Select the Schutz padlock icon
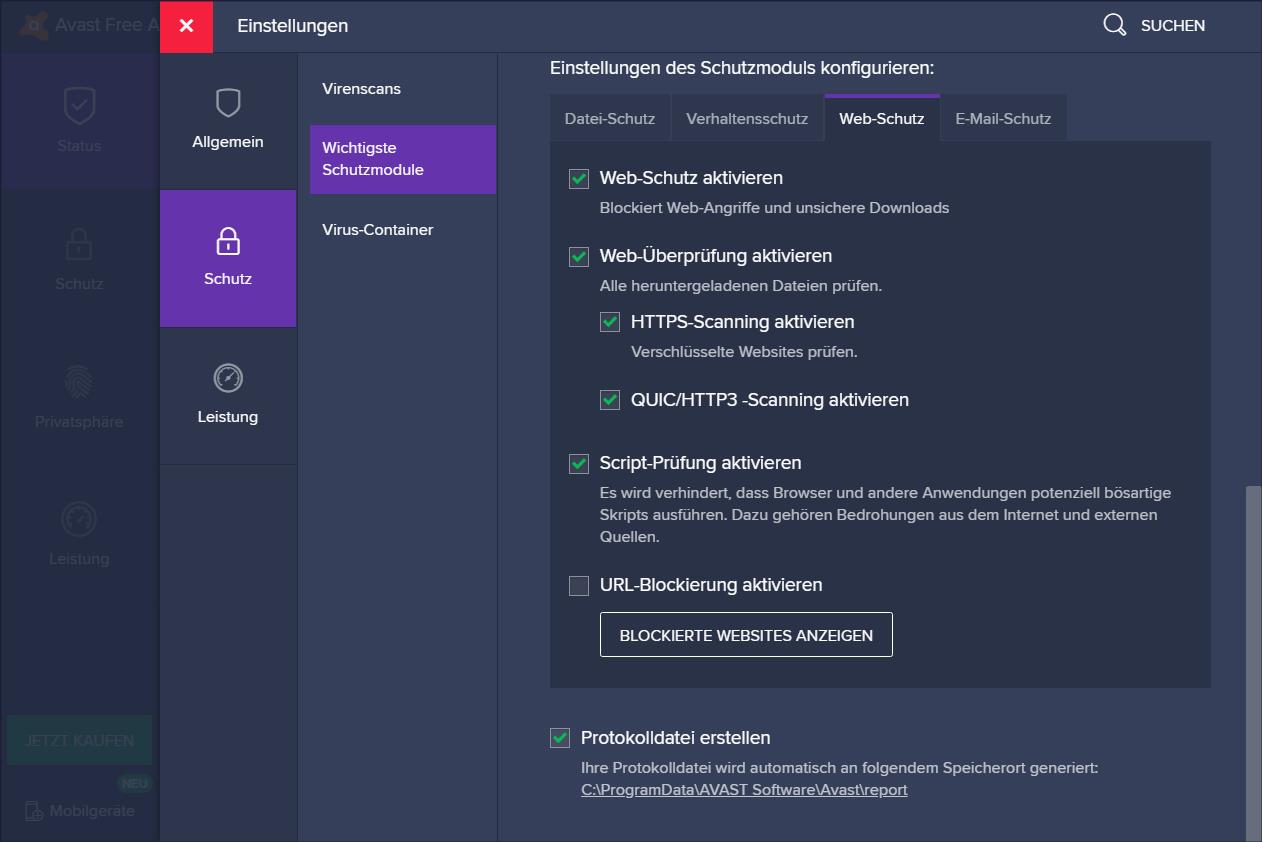The height and width of the screenshot is (842, 1262). [228, 241]
